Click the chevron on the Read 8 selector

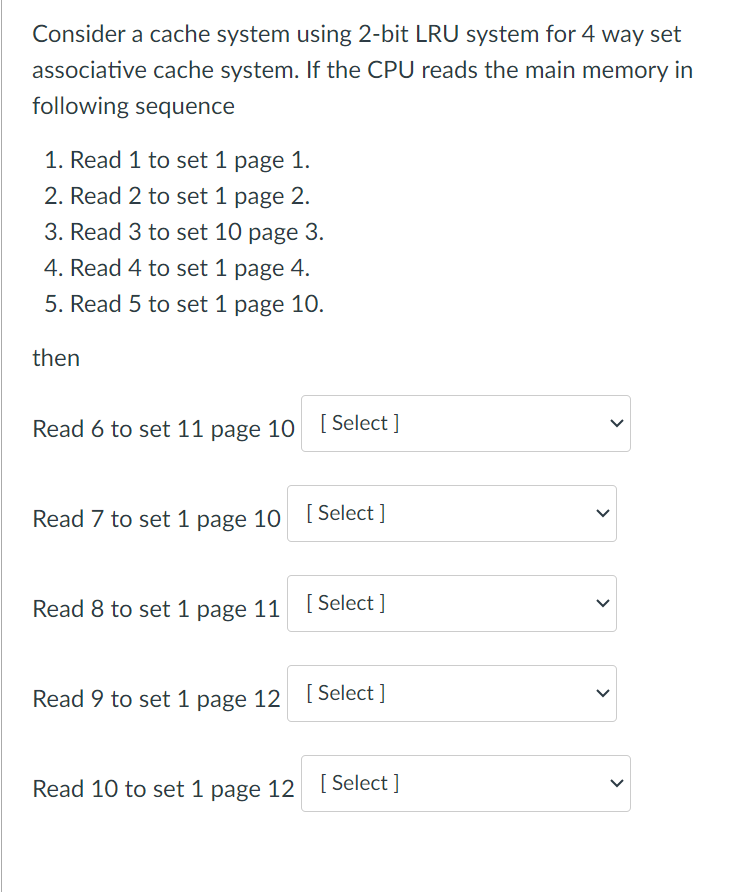603,603
